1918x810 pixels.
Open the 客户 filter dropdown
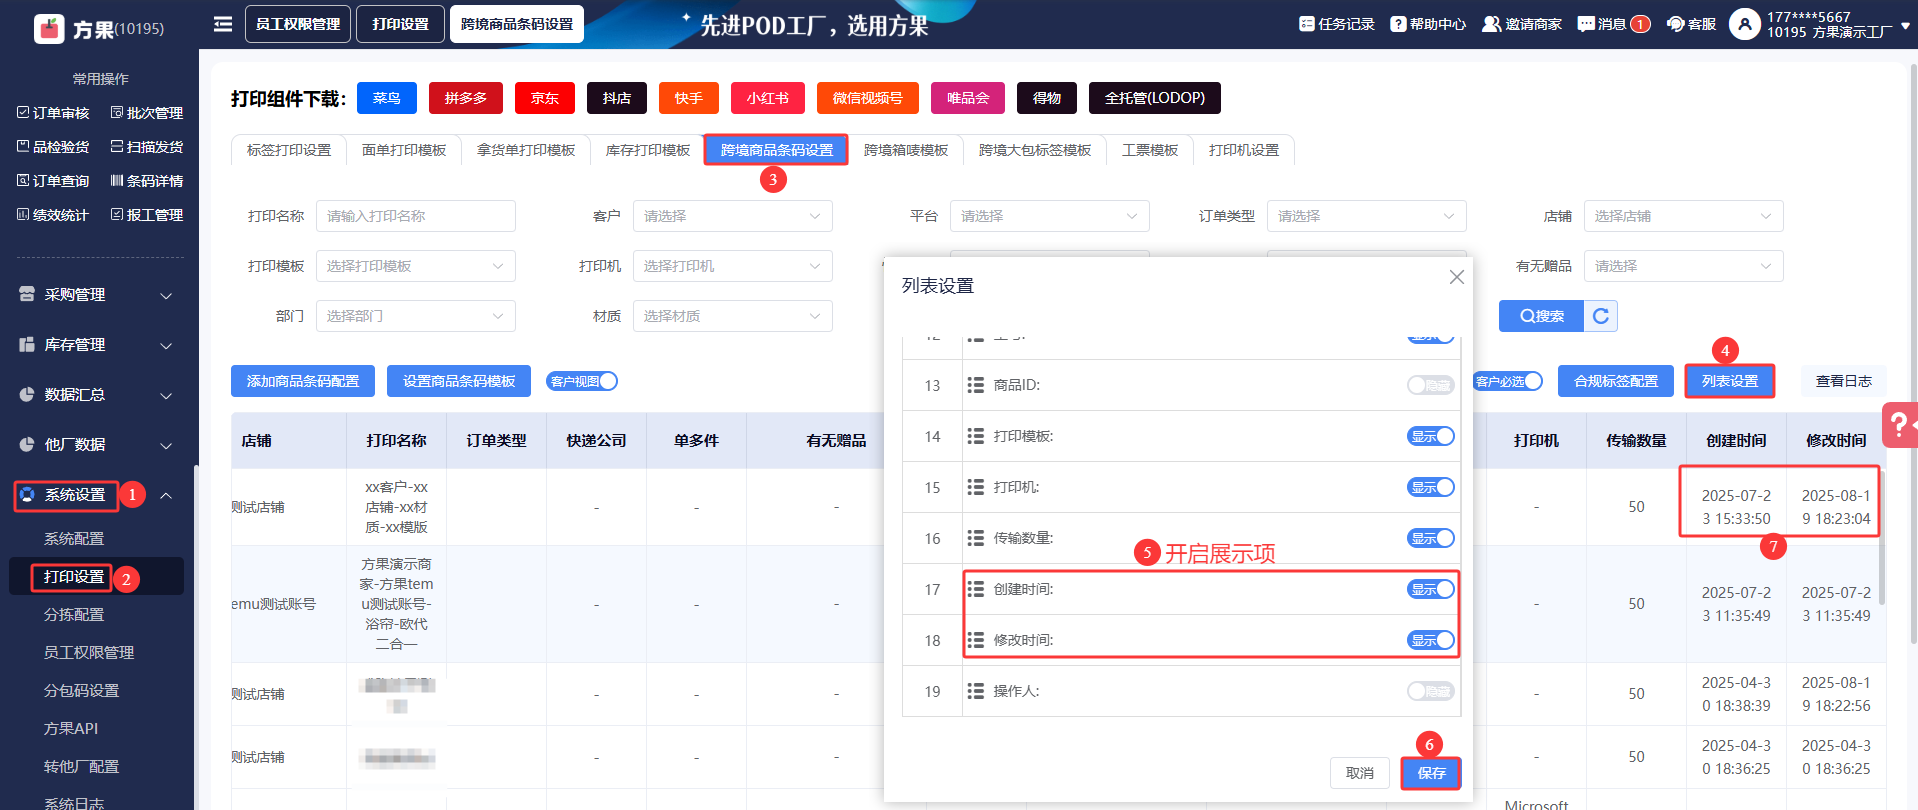(x=733, y=216)
